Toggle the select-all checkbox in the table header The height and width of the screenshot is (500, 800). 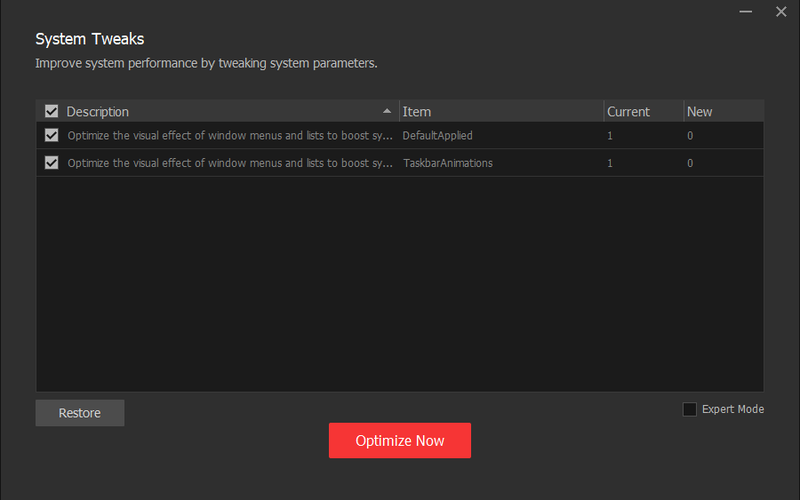(52, 112)
